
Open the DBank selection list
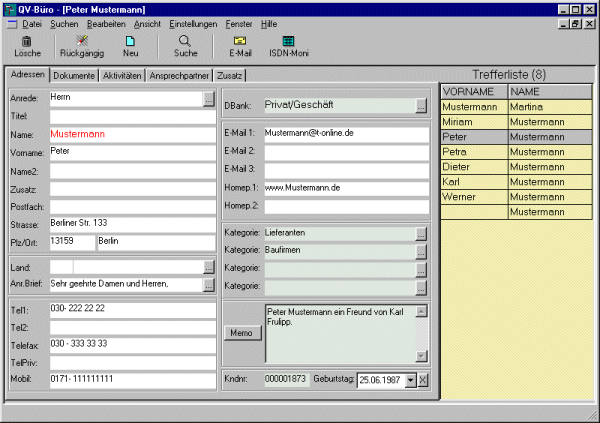421,104
